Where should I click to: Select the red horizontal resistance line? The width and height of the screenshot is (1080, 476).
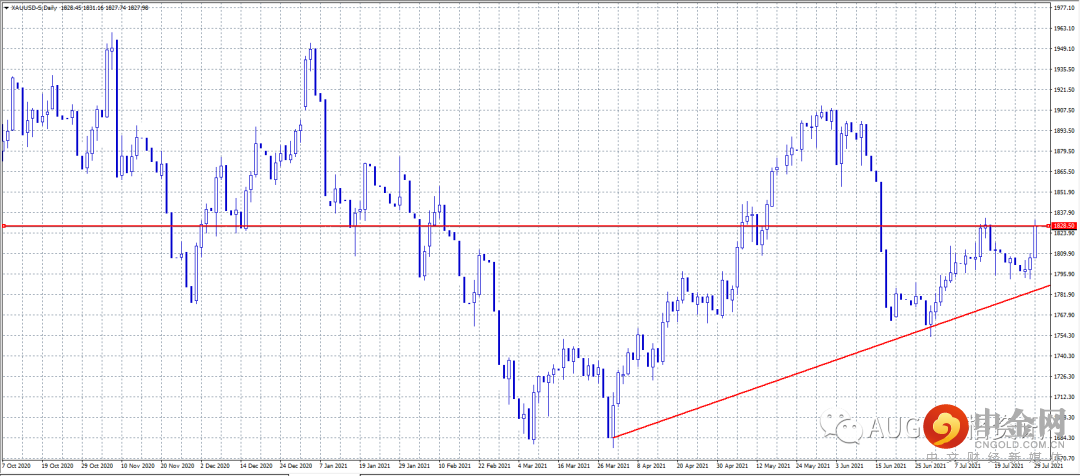coord(527,226)
